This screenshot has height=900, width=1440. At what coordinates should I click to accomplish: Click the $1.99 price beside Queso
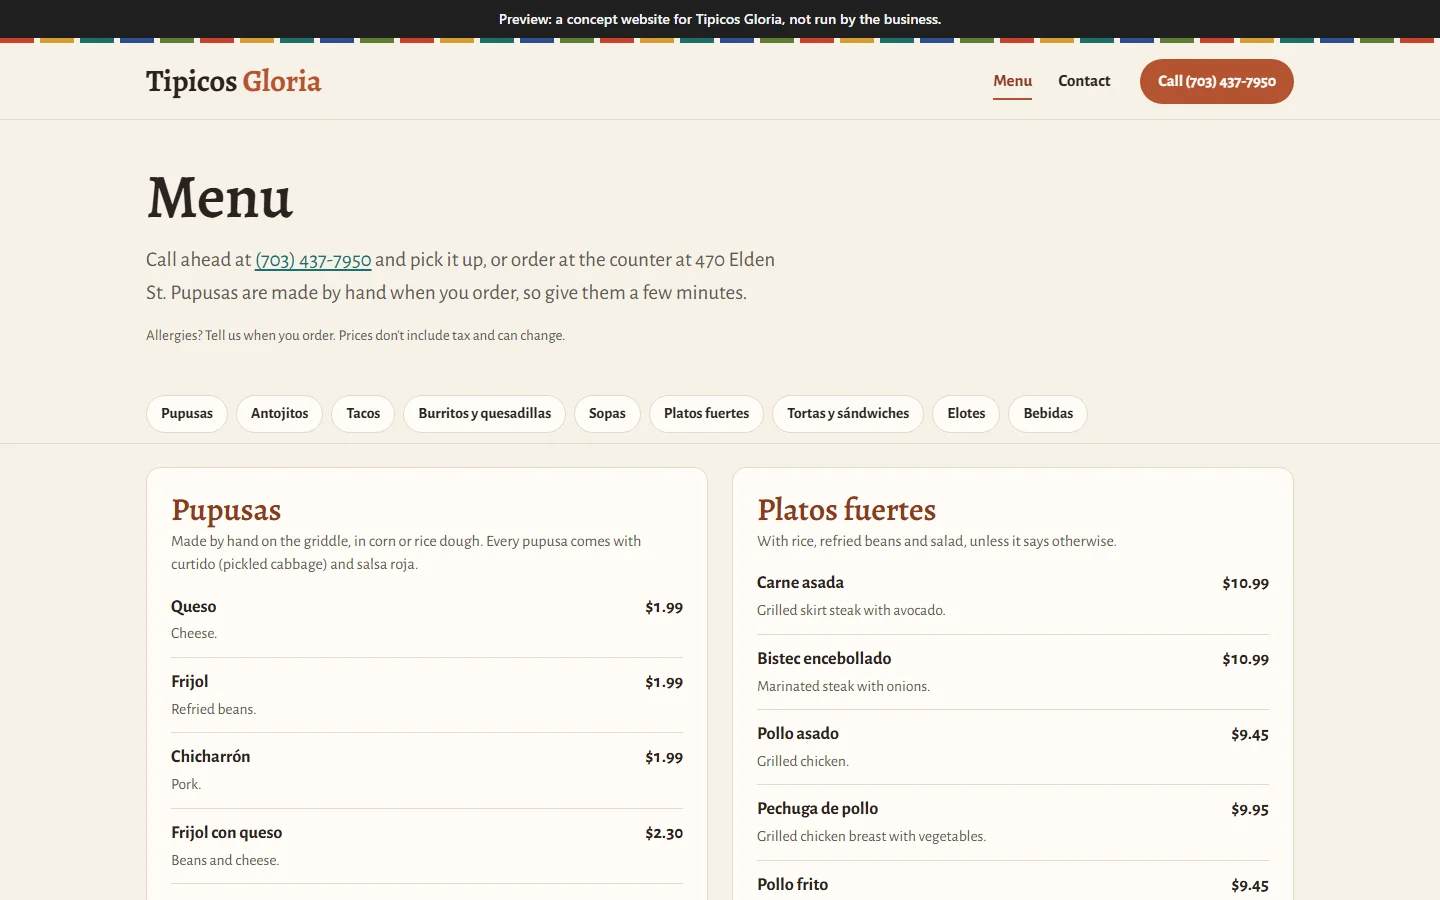[x=664, y=607]
